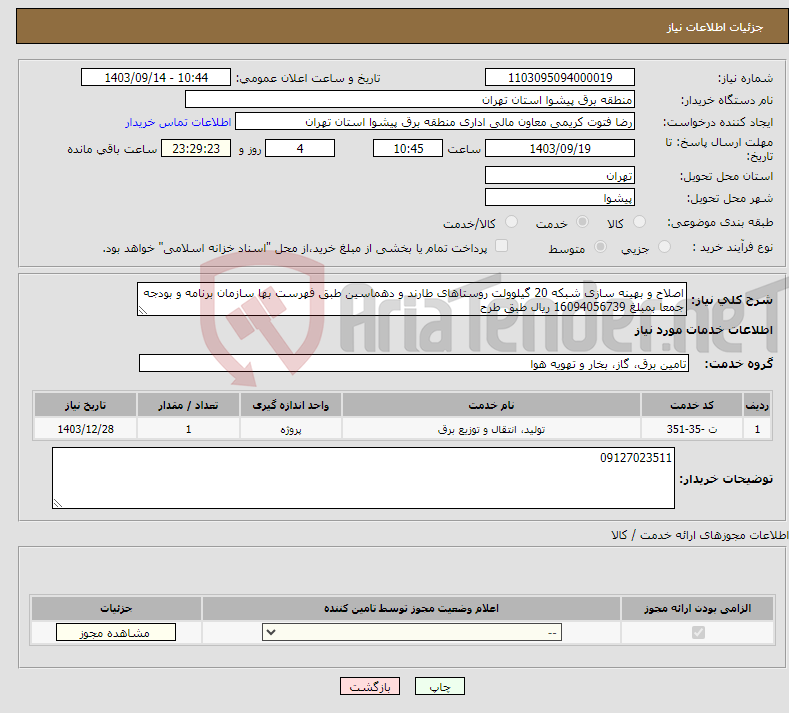Select the خدمت radio button
Screen dimensions: 789x713
[582, 222]
